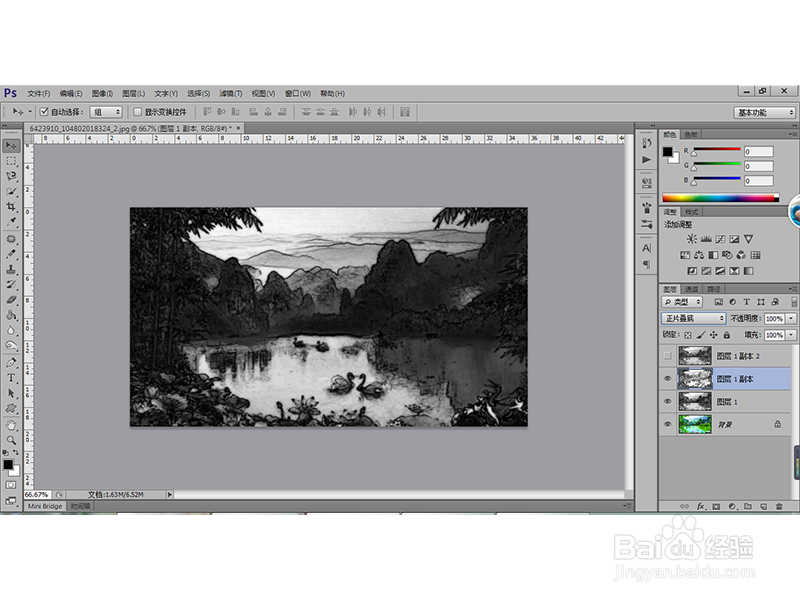Open the 类型 layer filter dropdown

click(x=682, y=302)
